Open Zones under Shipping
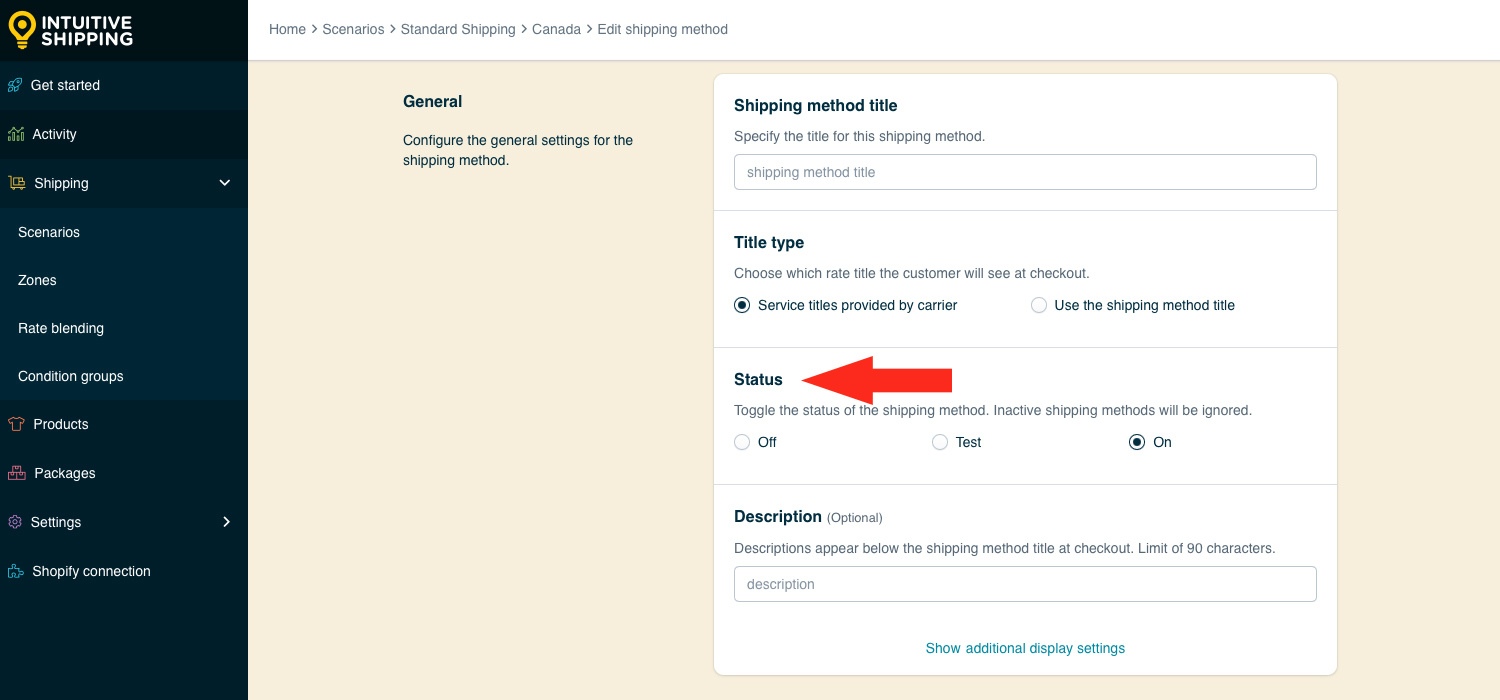 [x=124, y=280]
